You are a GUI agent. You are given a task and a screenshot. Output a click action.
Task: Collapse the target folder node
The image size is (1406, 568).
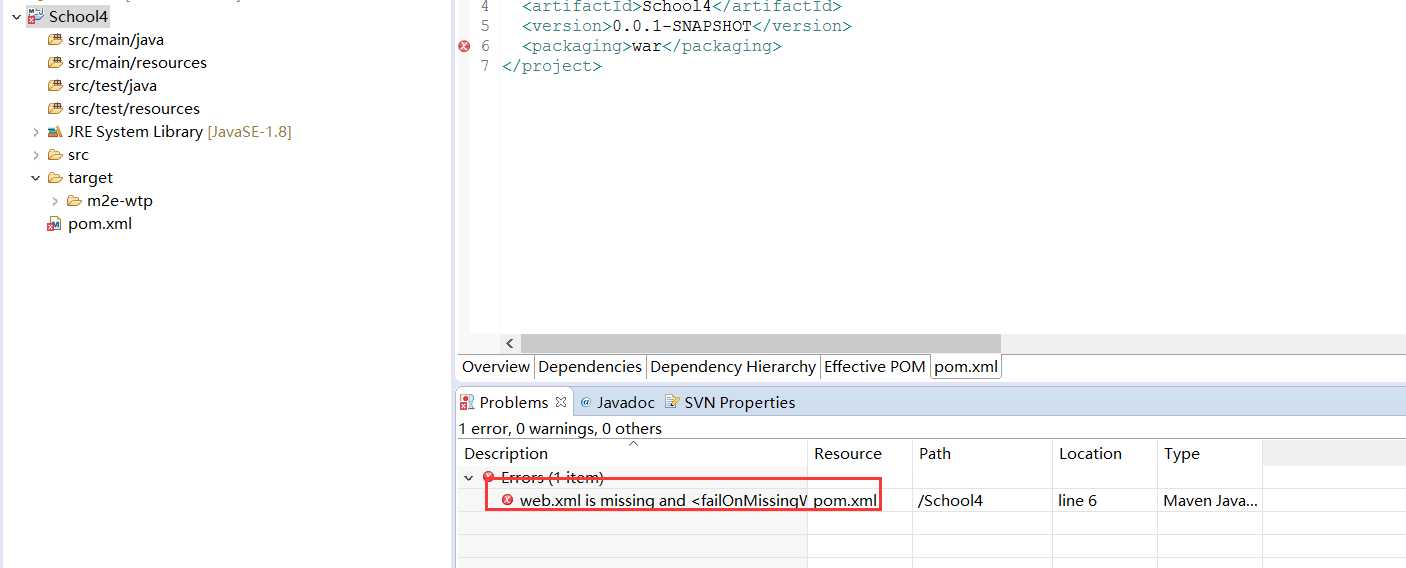tap(36, 178)
